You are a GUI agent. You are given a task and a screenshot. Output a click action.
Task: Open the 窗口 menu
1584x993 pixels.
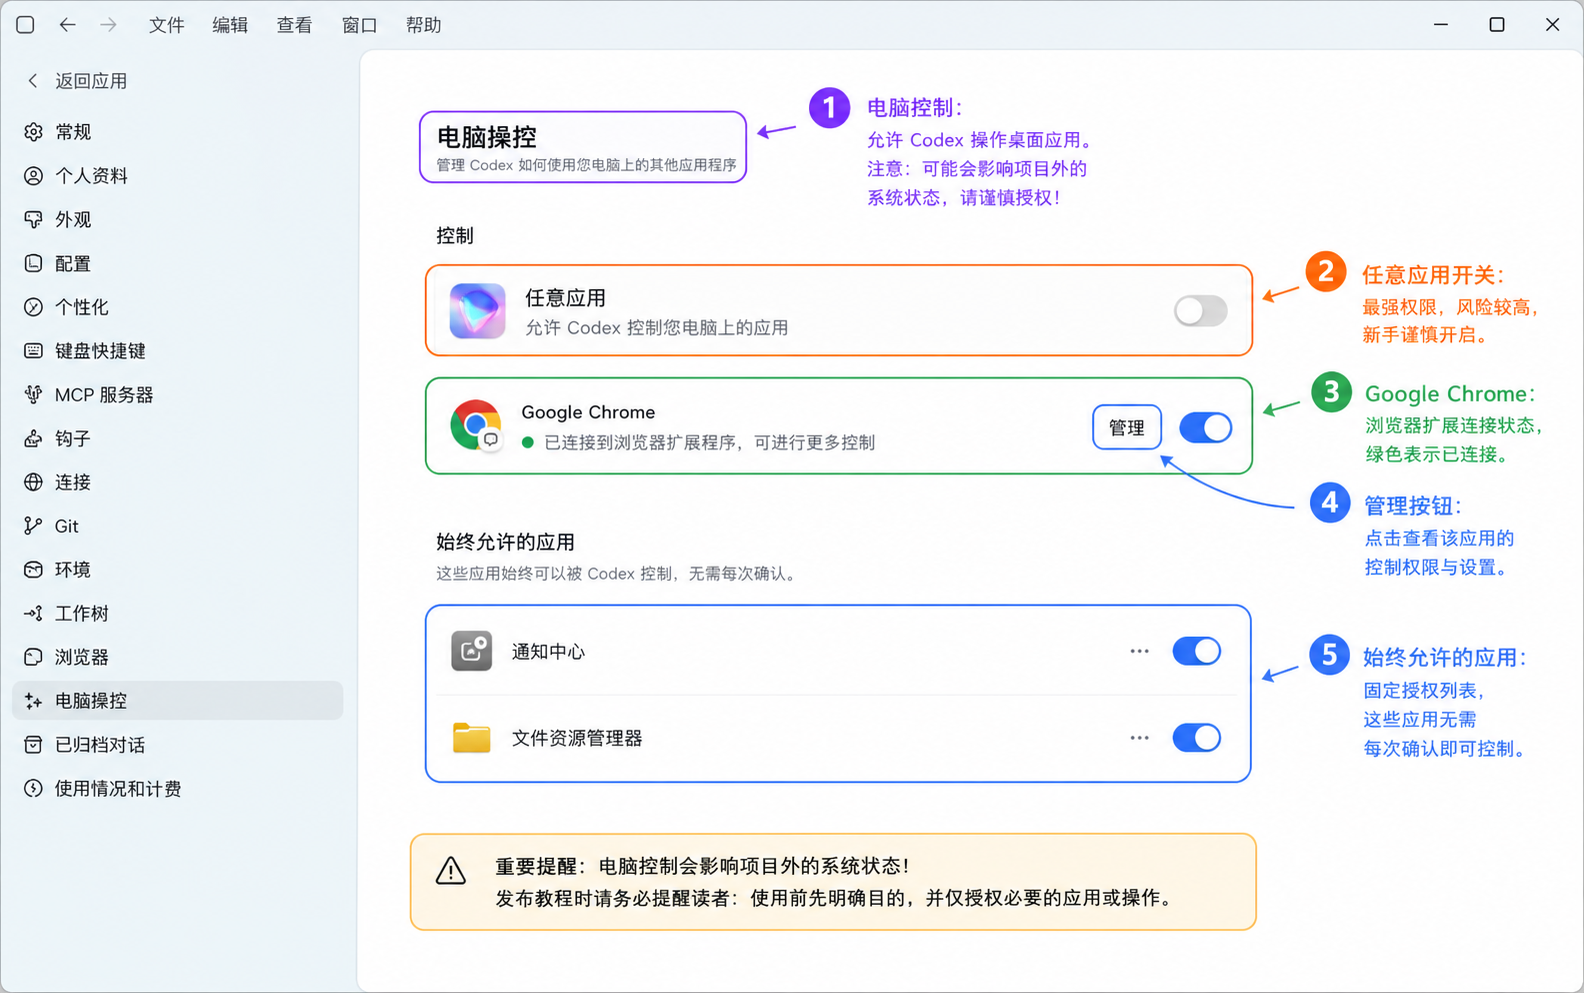point(359,25)
